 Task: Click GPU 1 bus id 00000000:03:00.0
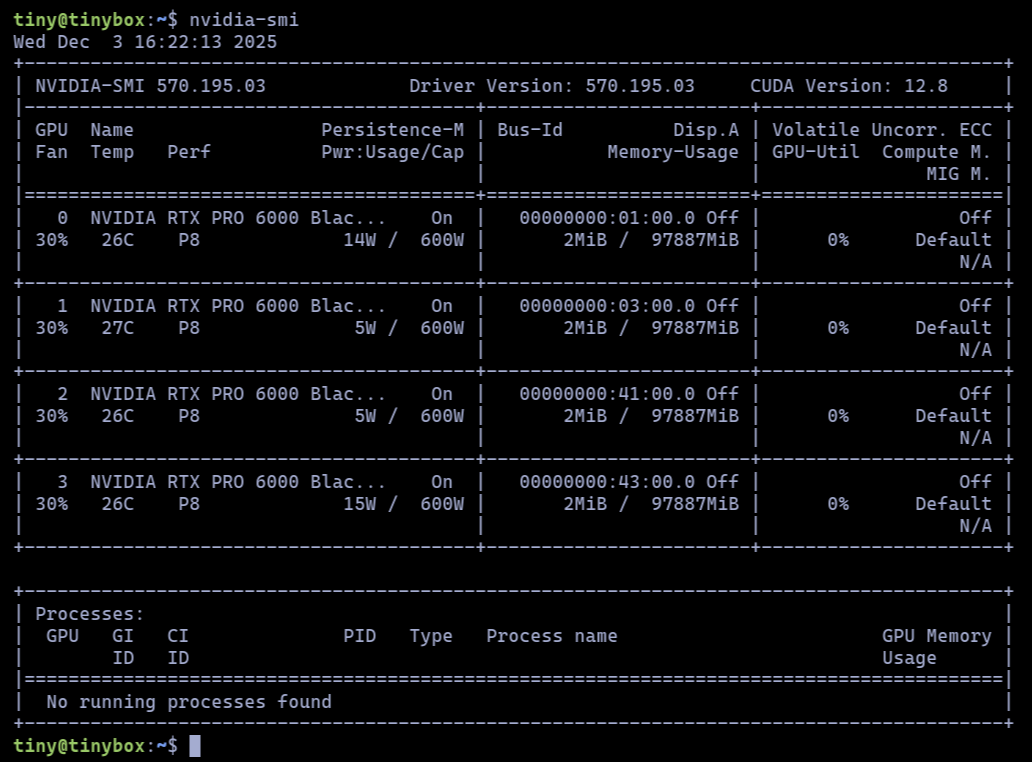coord(607,306)
